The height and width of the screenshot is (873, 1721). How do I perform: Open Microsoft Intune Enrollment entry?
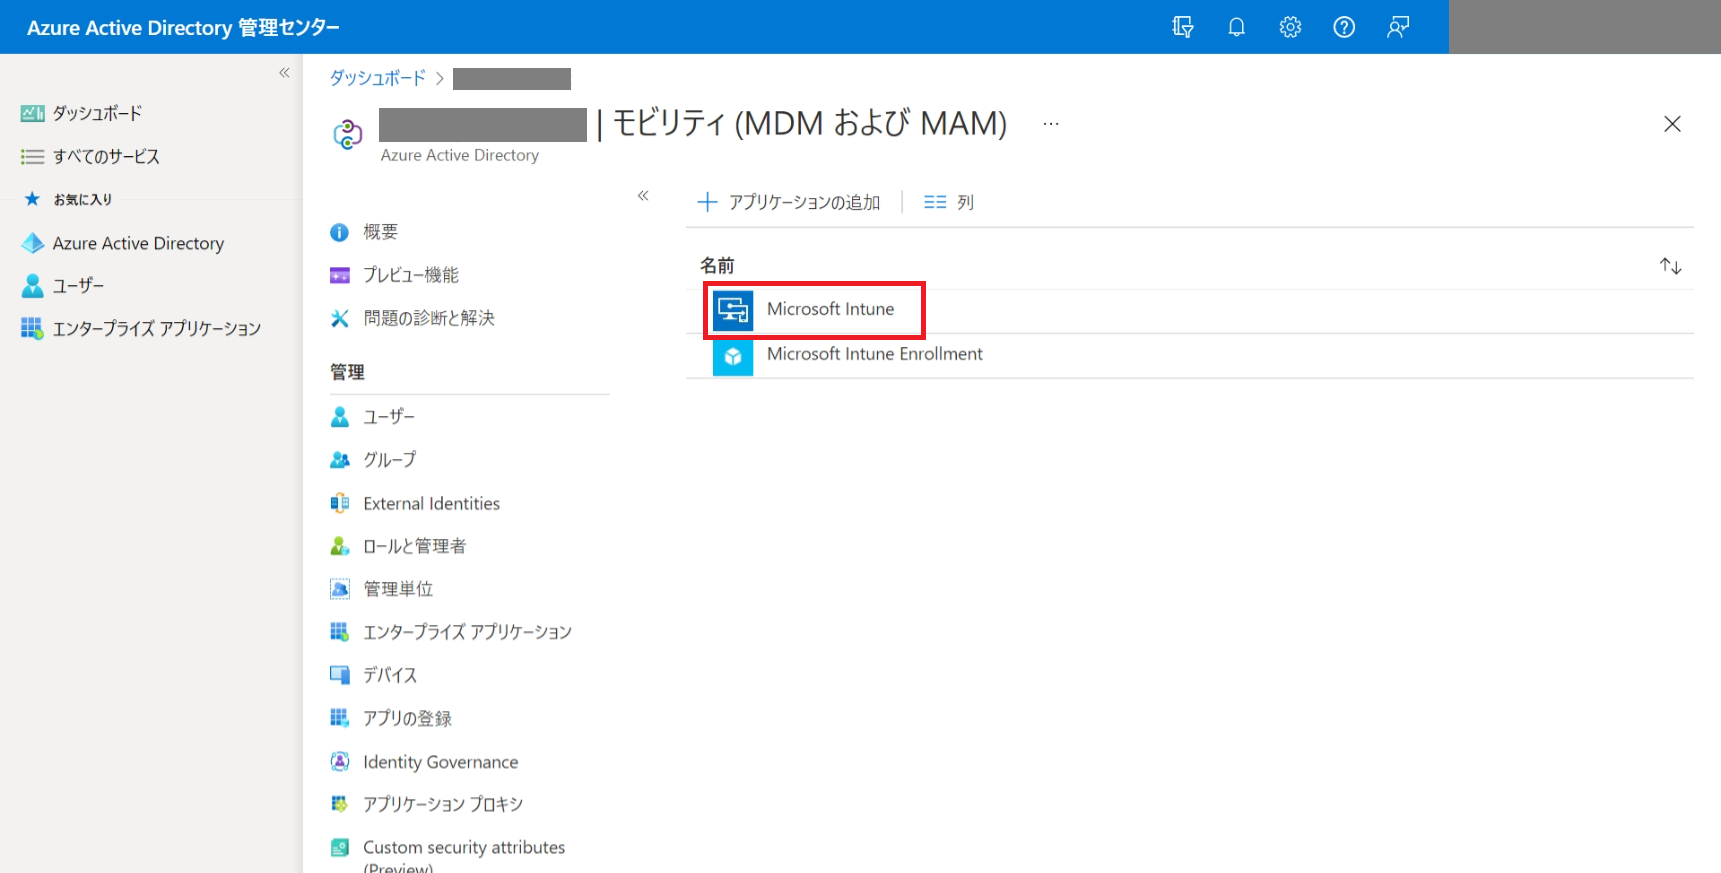tap(875, 354)
